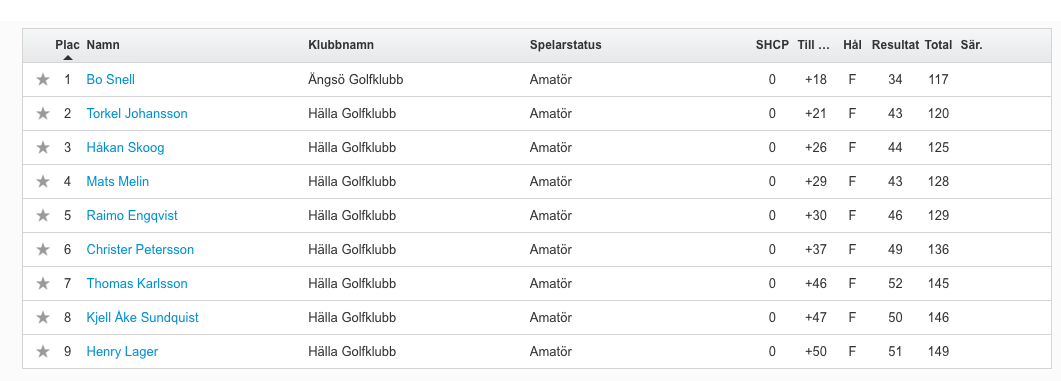Select the Total column header

pos(939,45)
